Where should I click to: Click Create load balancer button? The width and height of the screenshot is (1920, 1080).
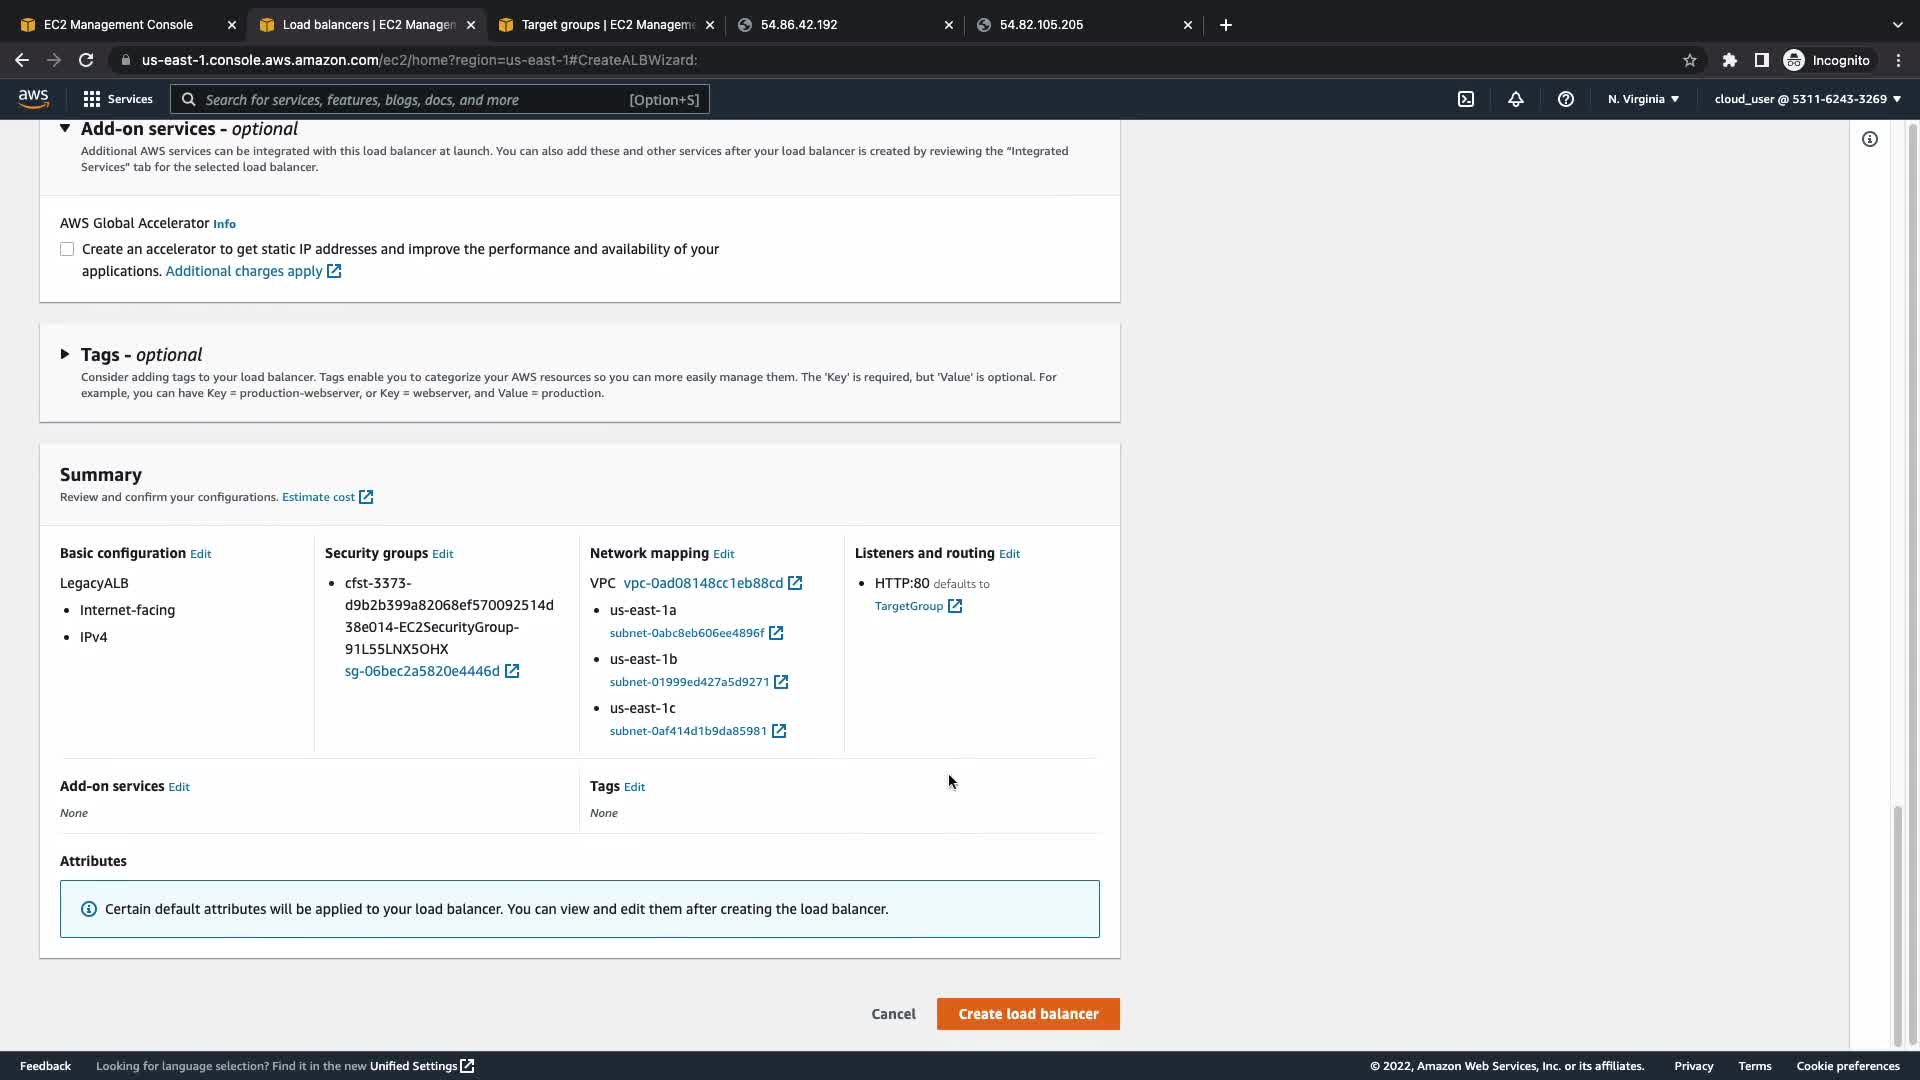coord(1028,1014)
